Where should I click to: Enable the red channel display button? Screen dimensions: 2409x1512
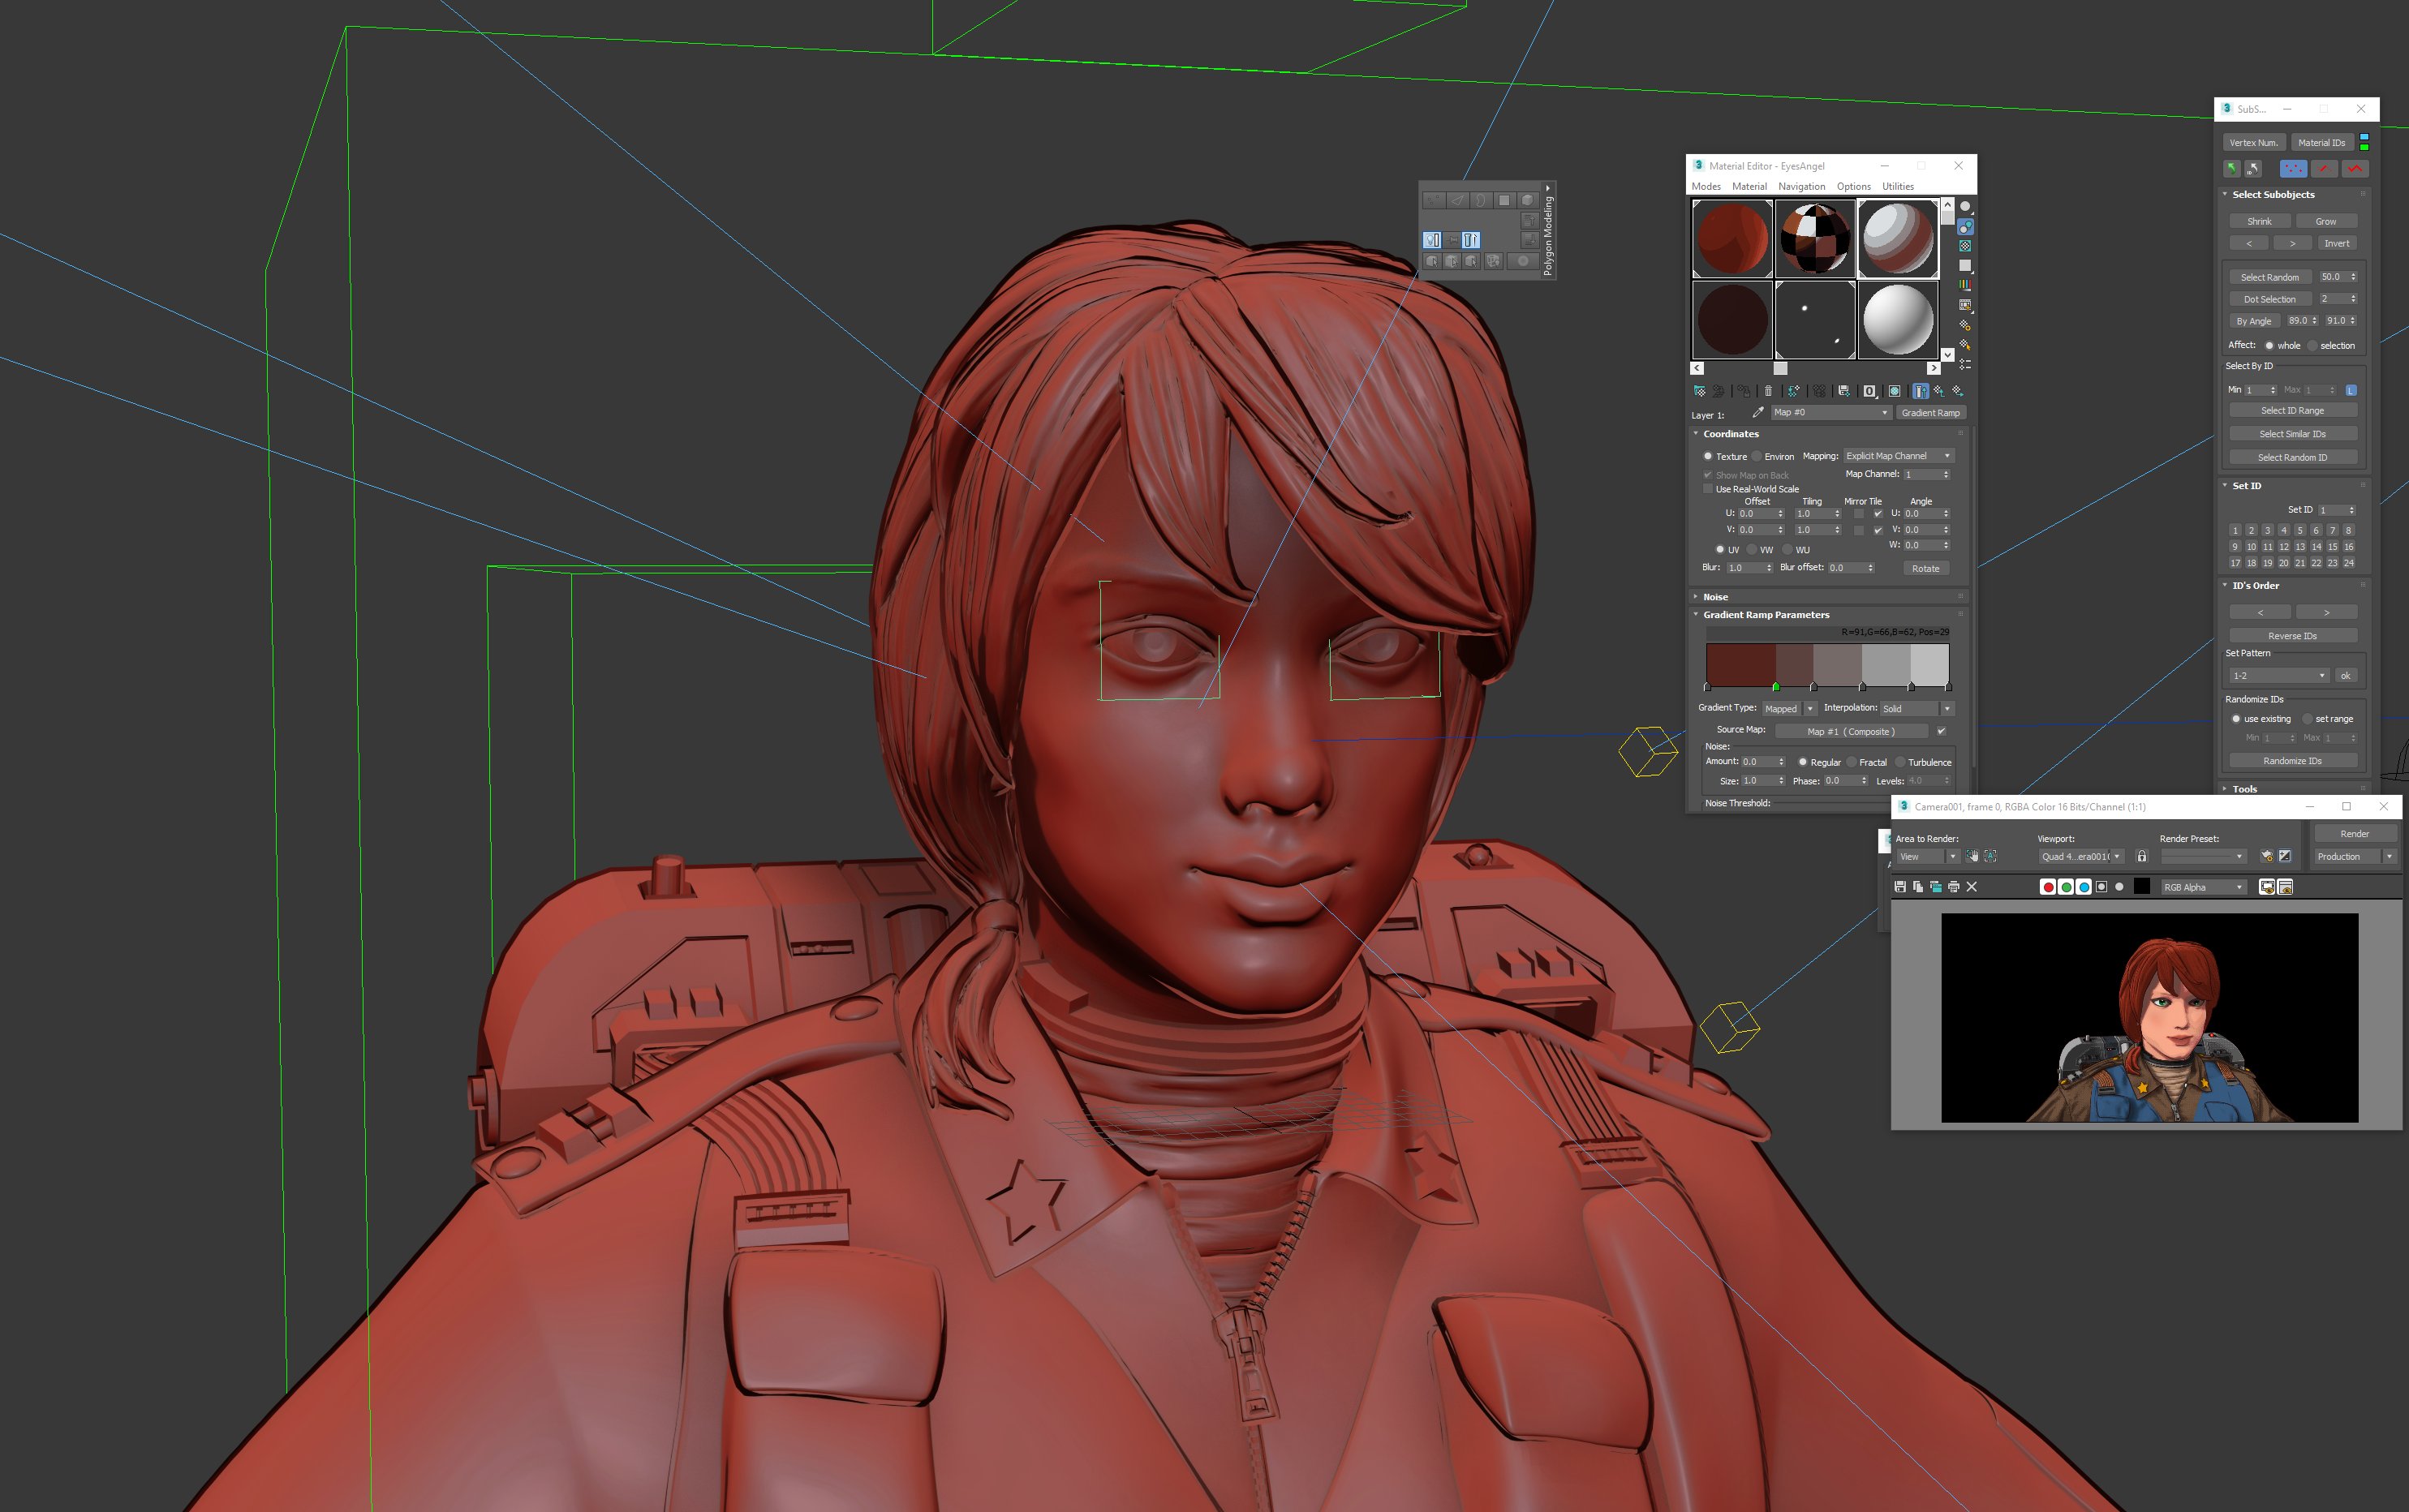[x=2048, y=887]
